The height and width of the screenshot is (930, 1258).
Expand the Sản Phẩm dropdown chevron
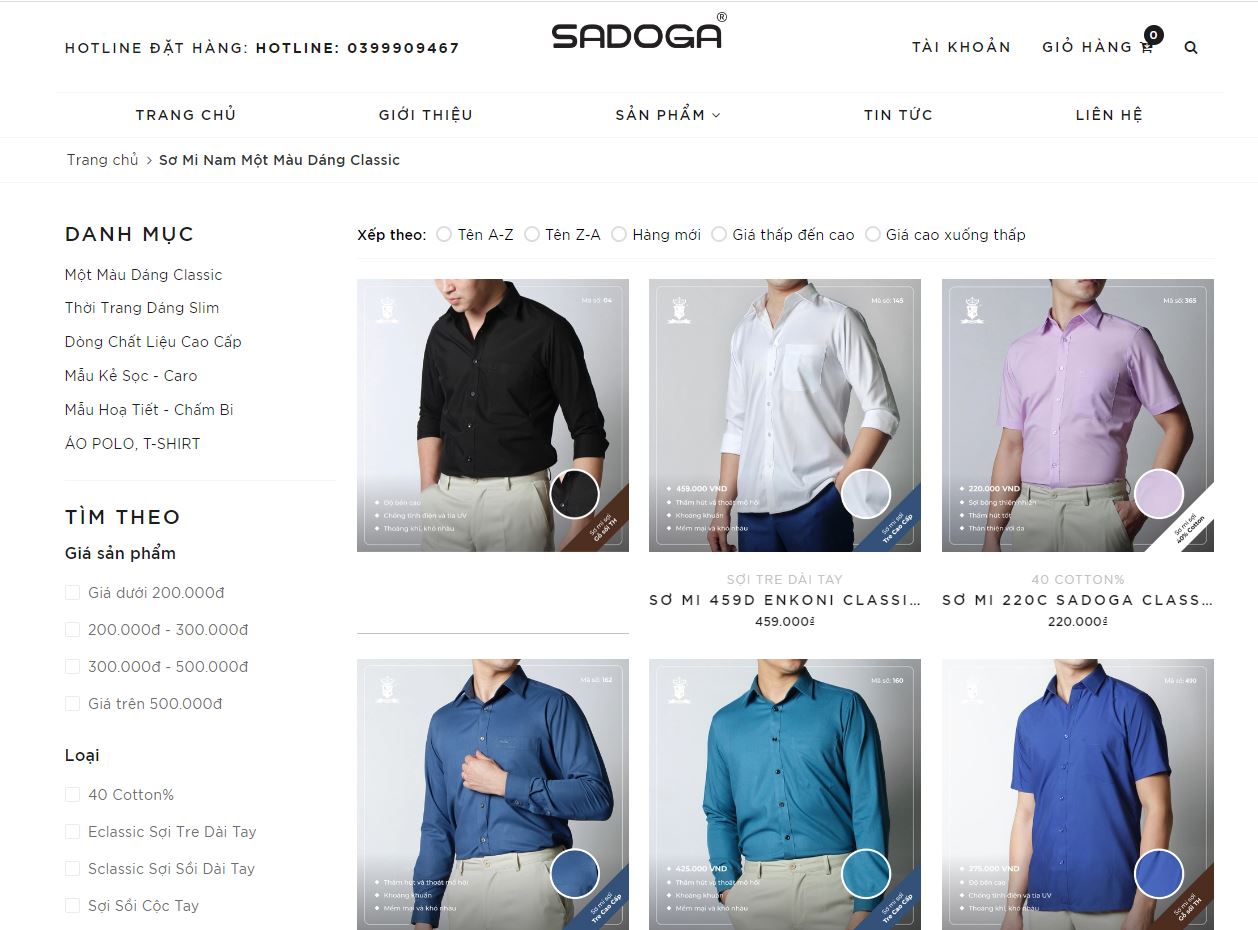click(x=716, y=115)
